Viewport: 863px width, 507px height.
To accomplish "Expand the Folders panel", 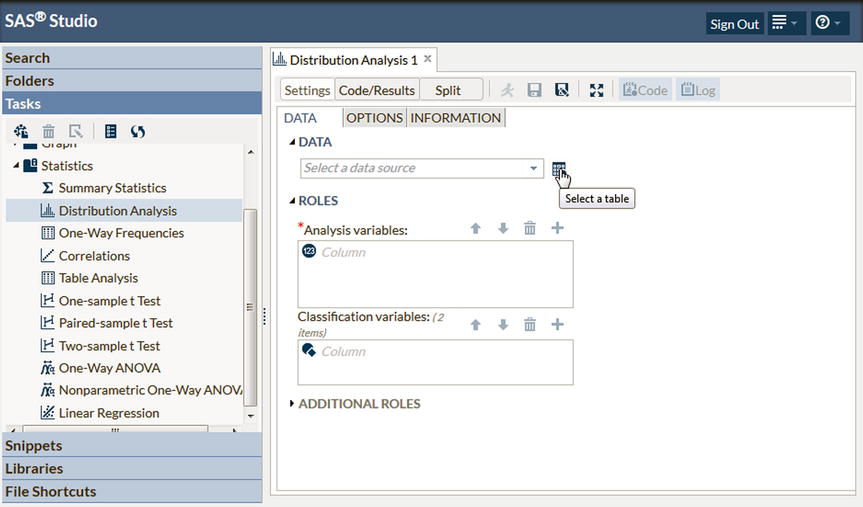I will click(x=132, y=81).
